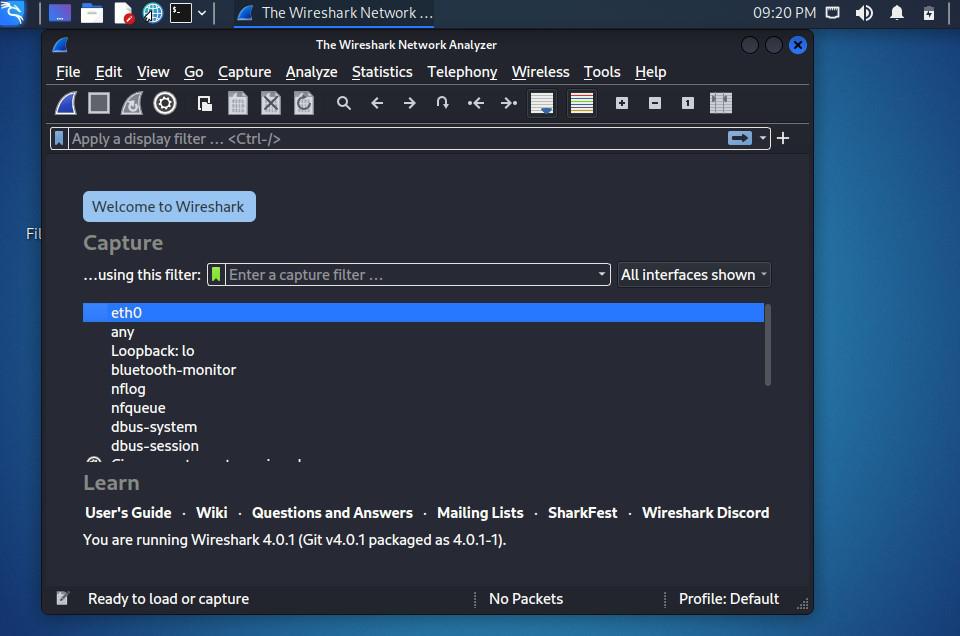Select the bluetooth-monitor interface

pyautogui.click(x=423, y=370)
